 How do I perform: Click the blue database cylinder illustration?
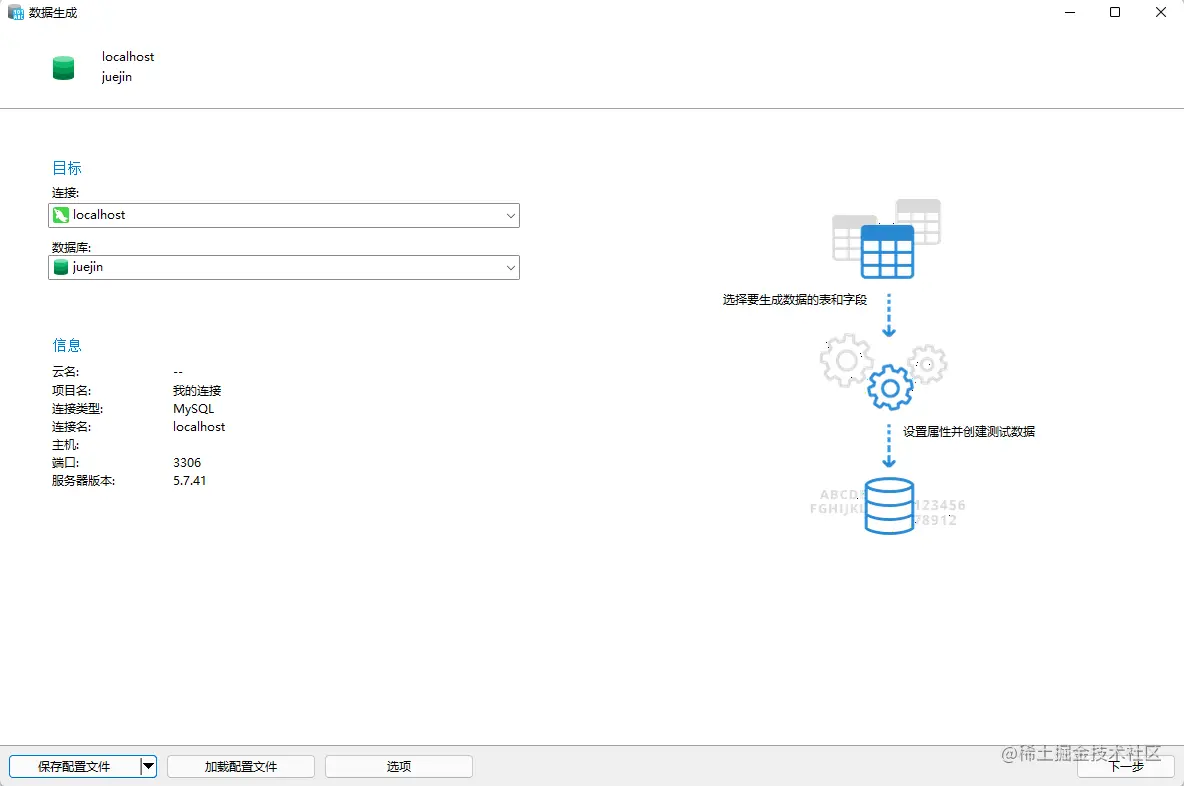point(889,506)
